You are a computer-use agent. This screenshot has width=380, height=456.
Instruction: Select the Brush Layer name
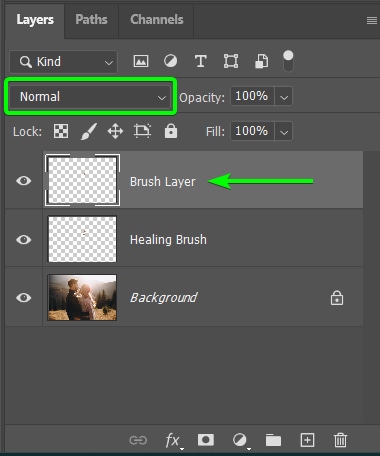point(163,182)
